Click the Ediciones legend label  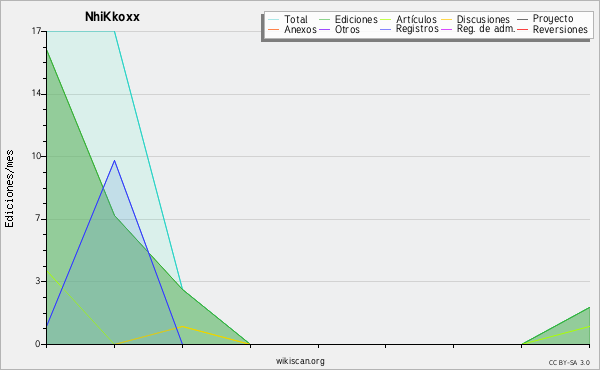tap(356, 19)
